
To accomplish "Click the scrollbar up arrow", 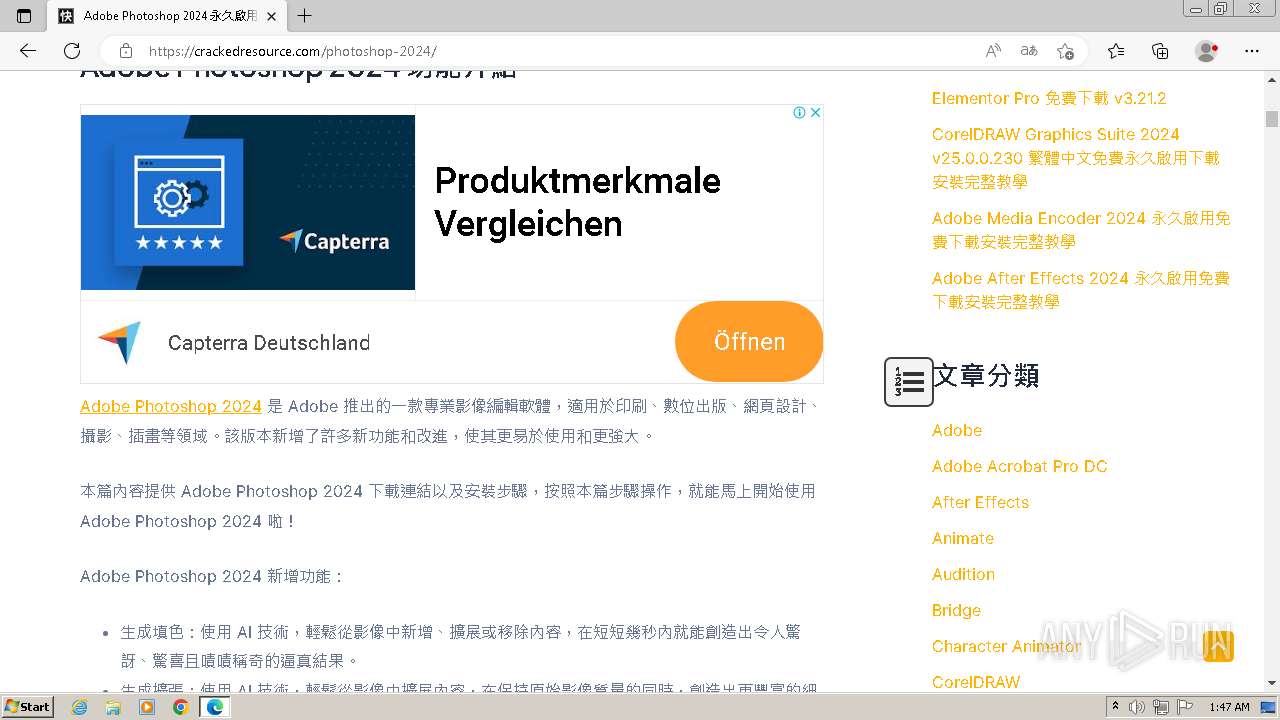I will pyautogui.click(x=1272, y=80).
